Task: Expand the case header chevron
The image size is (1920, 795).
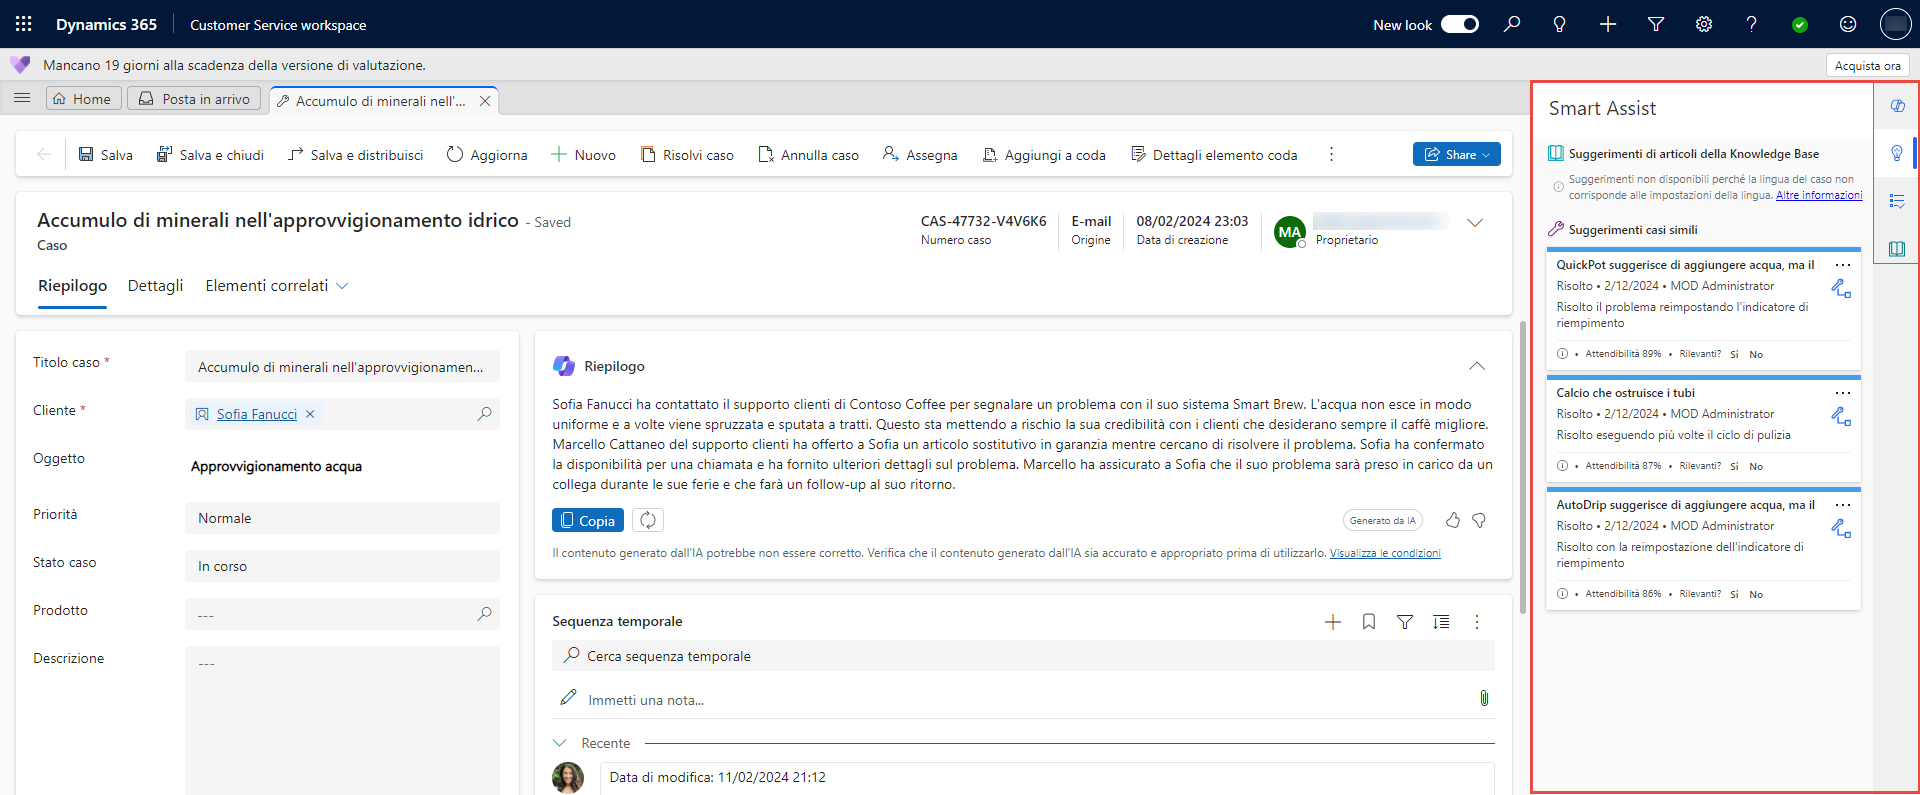Action: point(1475,222)
